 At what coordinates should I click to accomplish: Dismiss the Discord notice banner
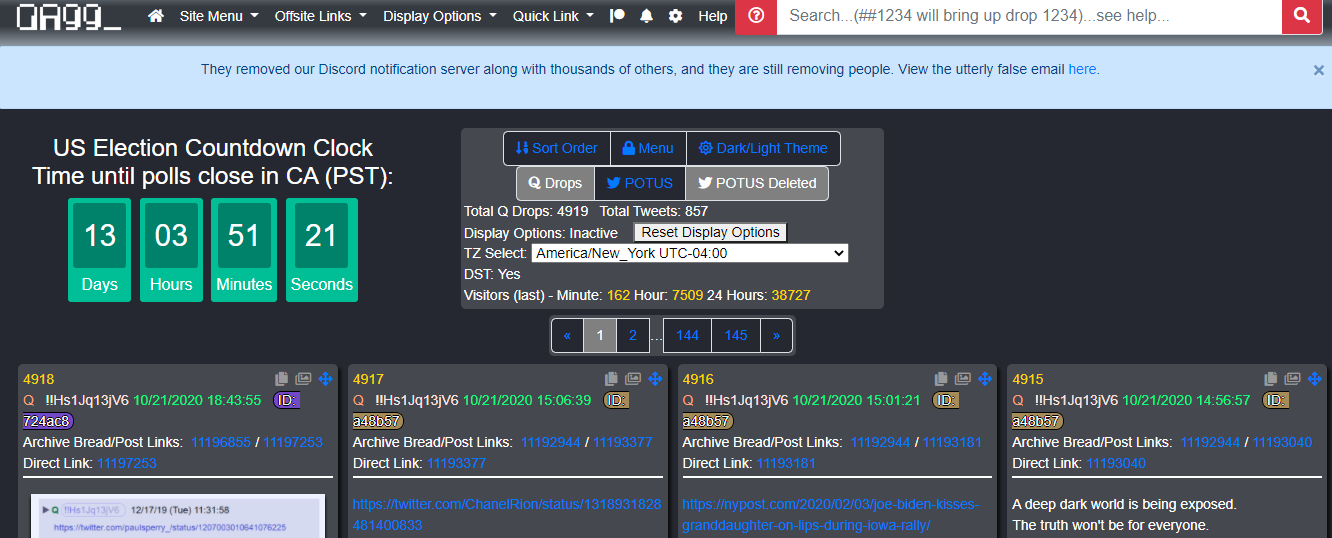tap(1318, 70)
